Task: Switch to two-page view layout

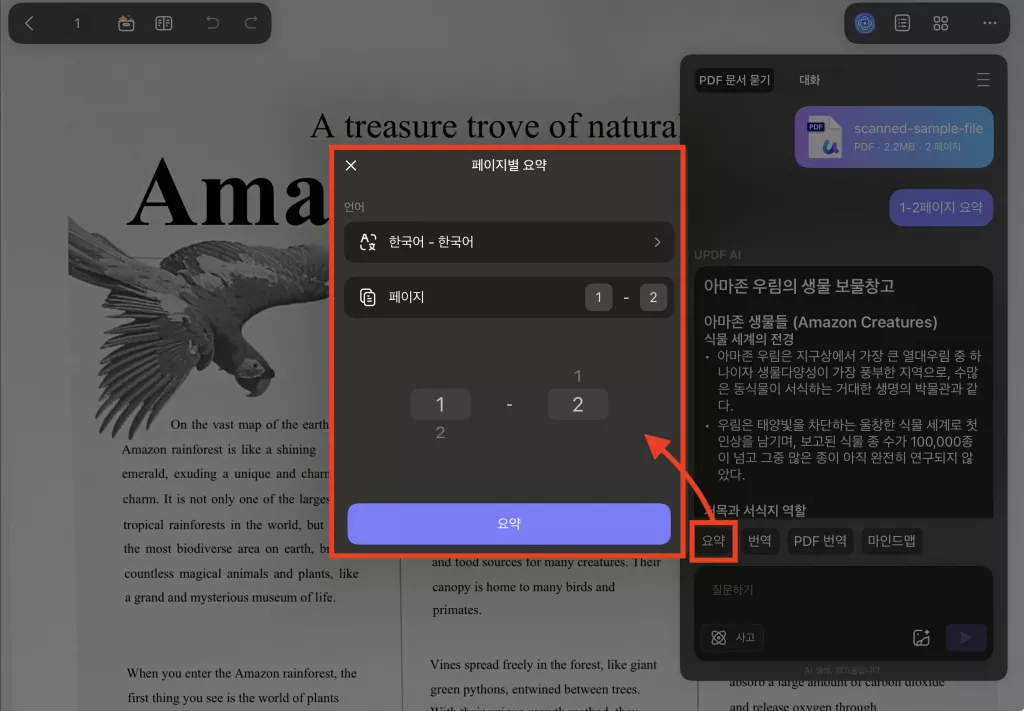Action: pos(164,22)
